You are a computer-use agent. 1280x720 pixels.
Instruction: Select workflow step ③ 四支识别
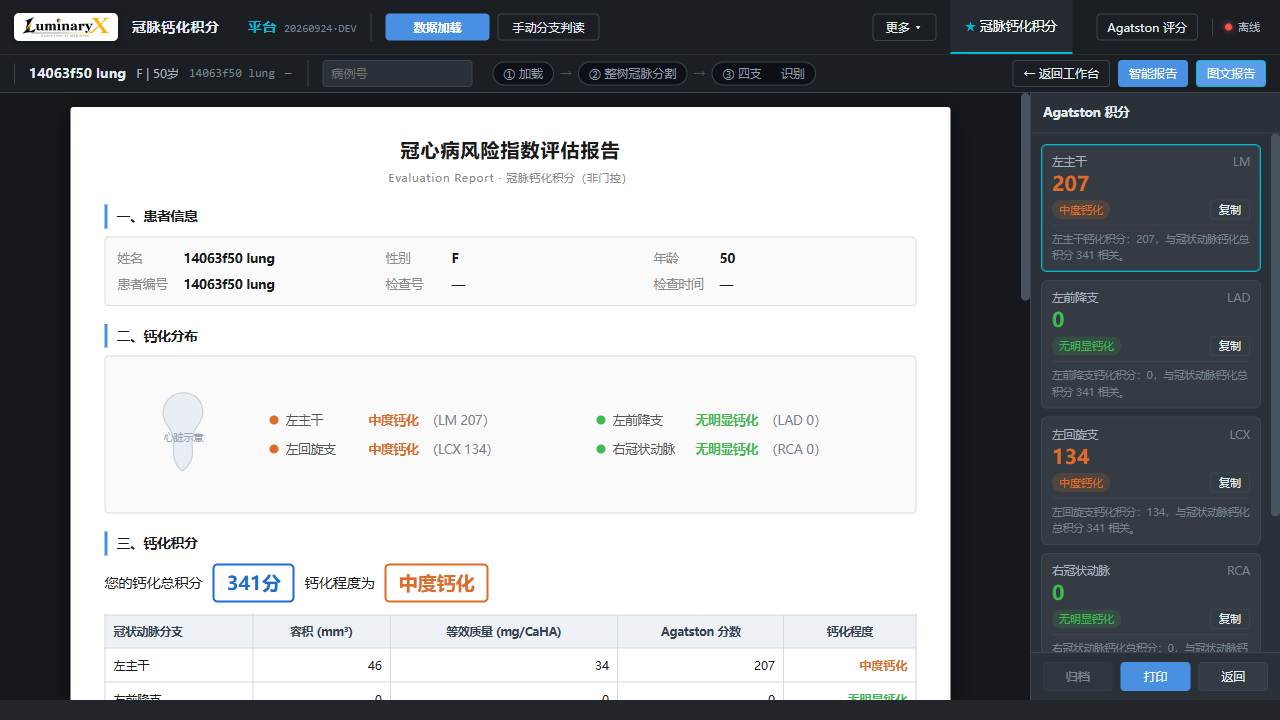pos(763,73)
